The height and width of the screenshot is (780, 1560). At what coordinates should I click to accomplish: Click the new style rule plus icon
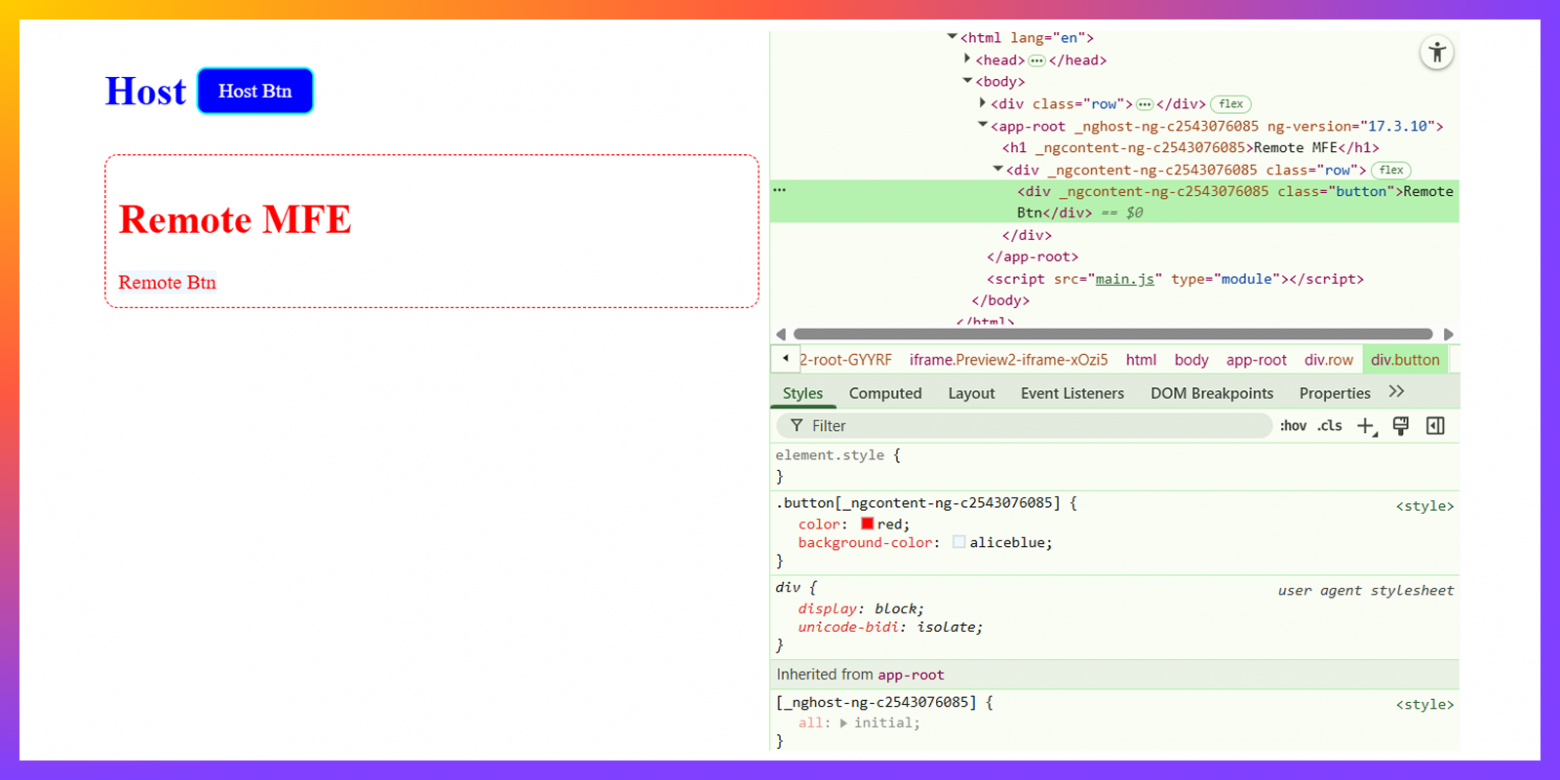1365,426
